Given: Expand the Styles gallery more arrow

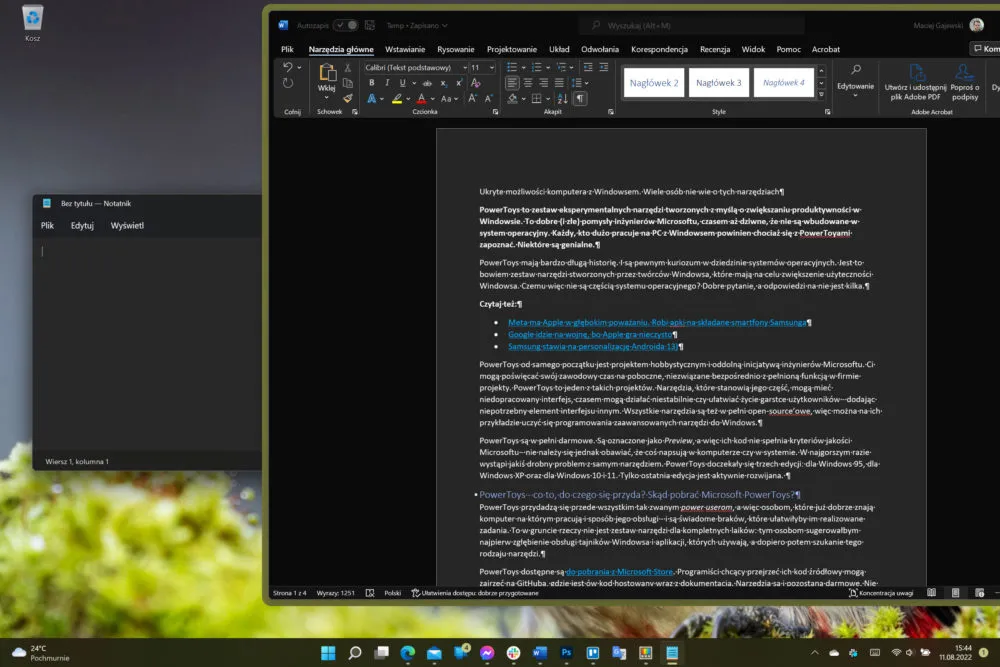Looking at the screenshot, I should pos(821,94).
